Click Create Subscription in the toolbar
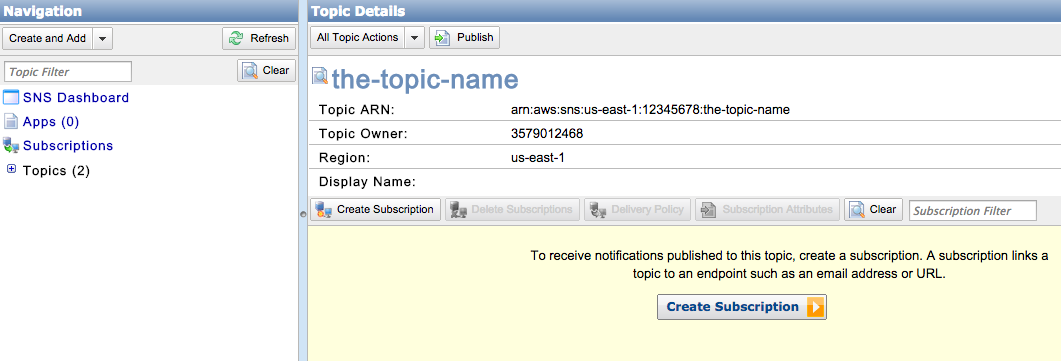The image size is (1061, 361). [x=376, y=210]
